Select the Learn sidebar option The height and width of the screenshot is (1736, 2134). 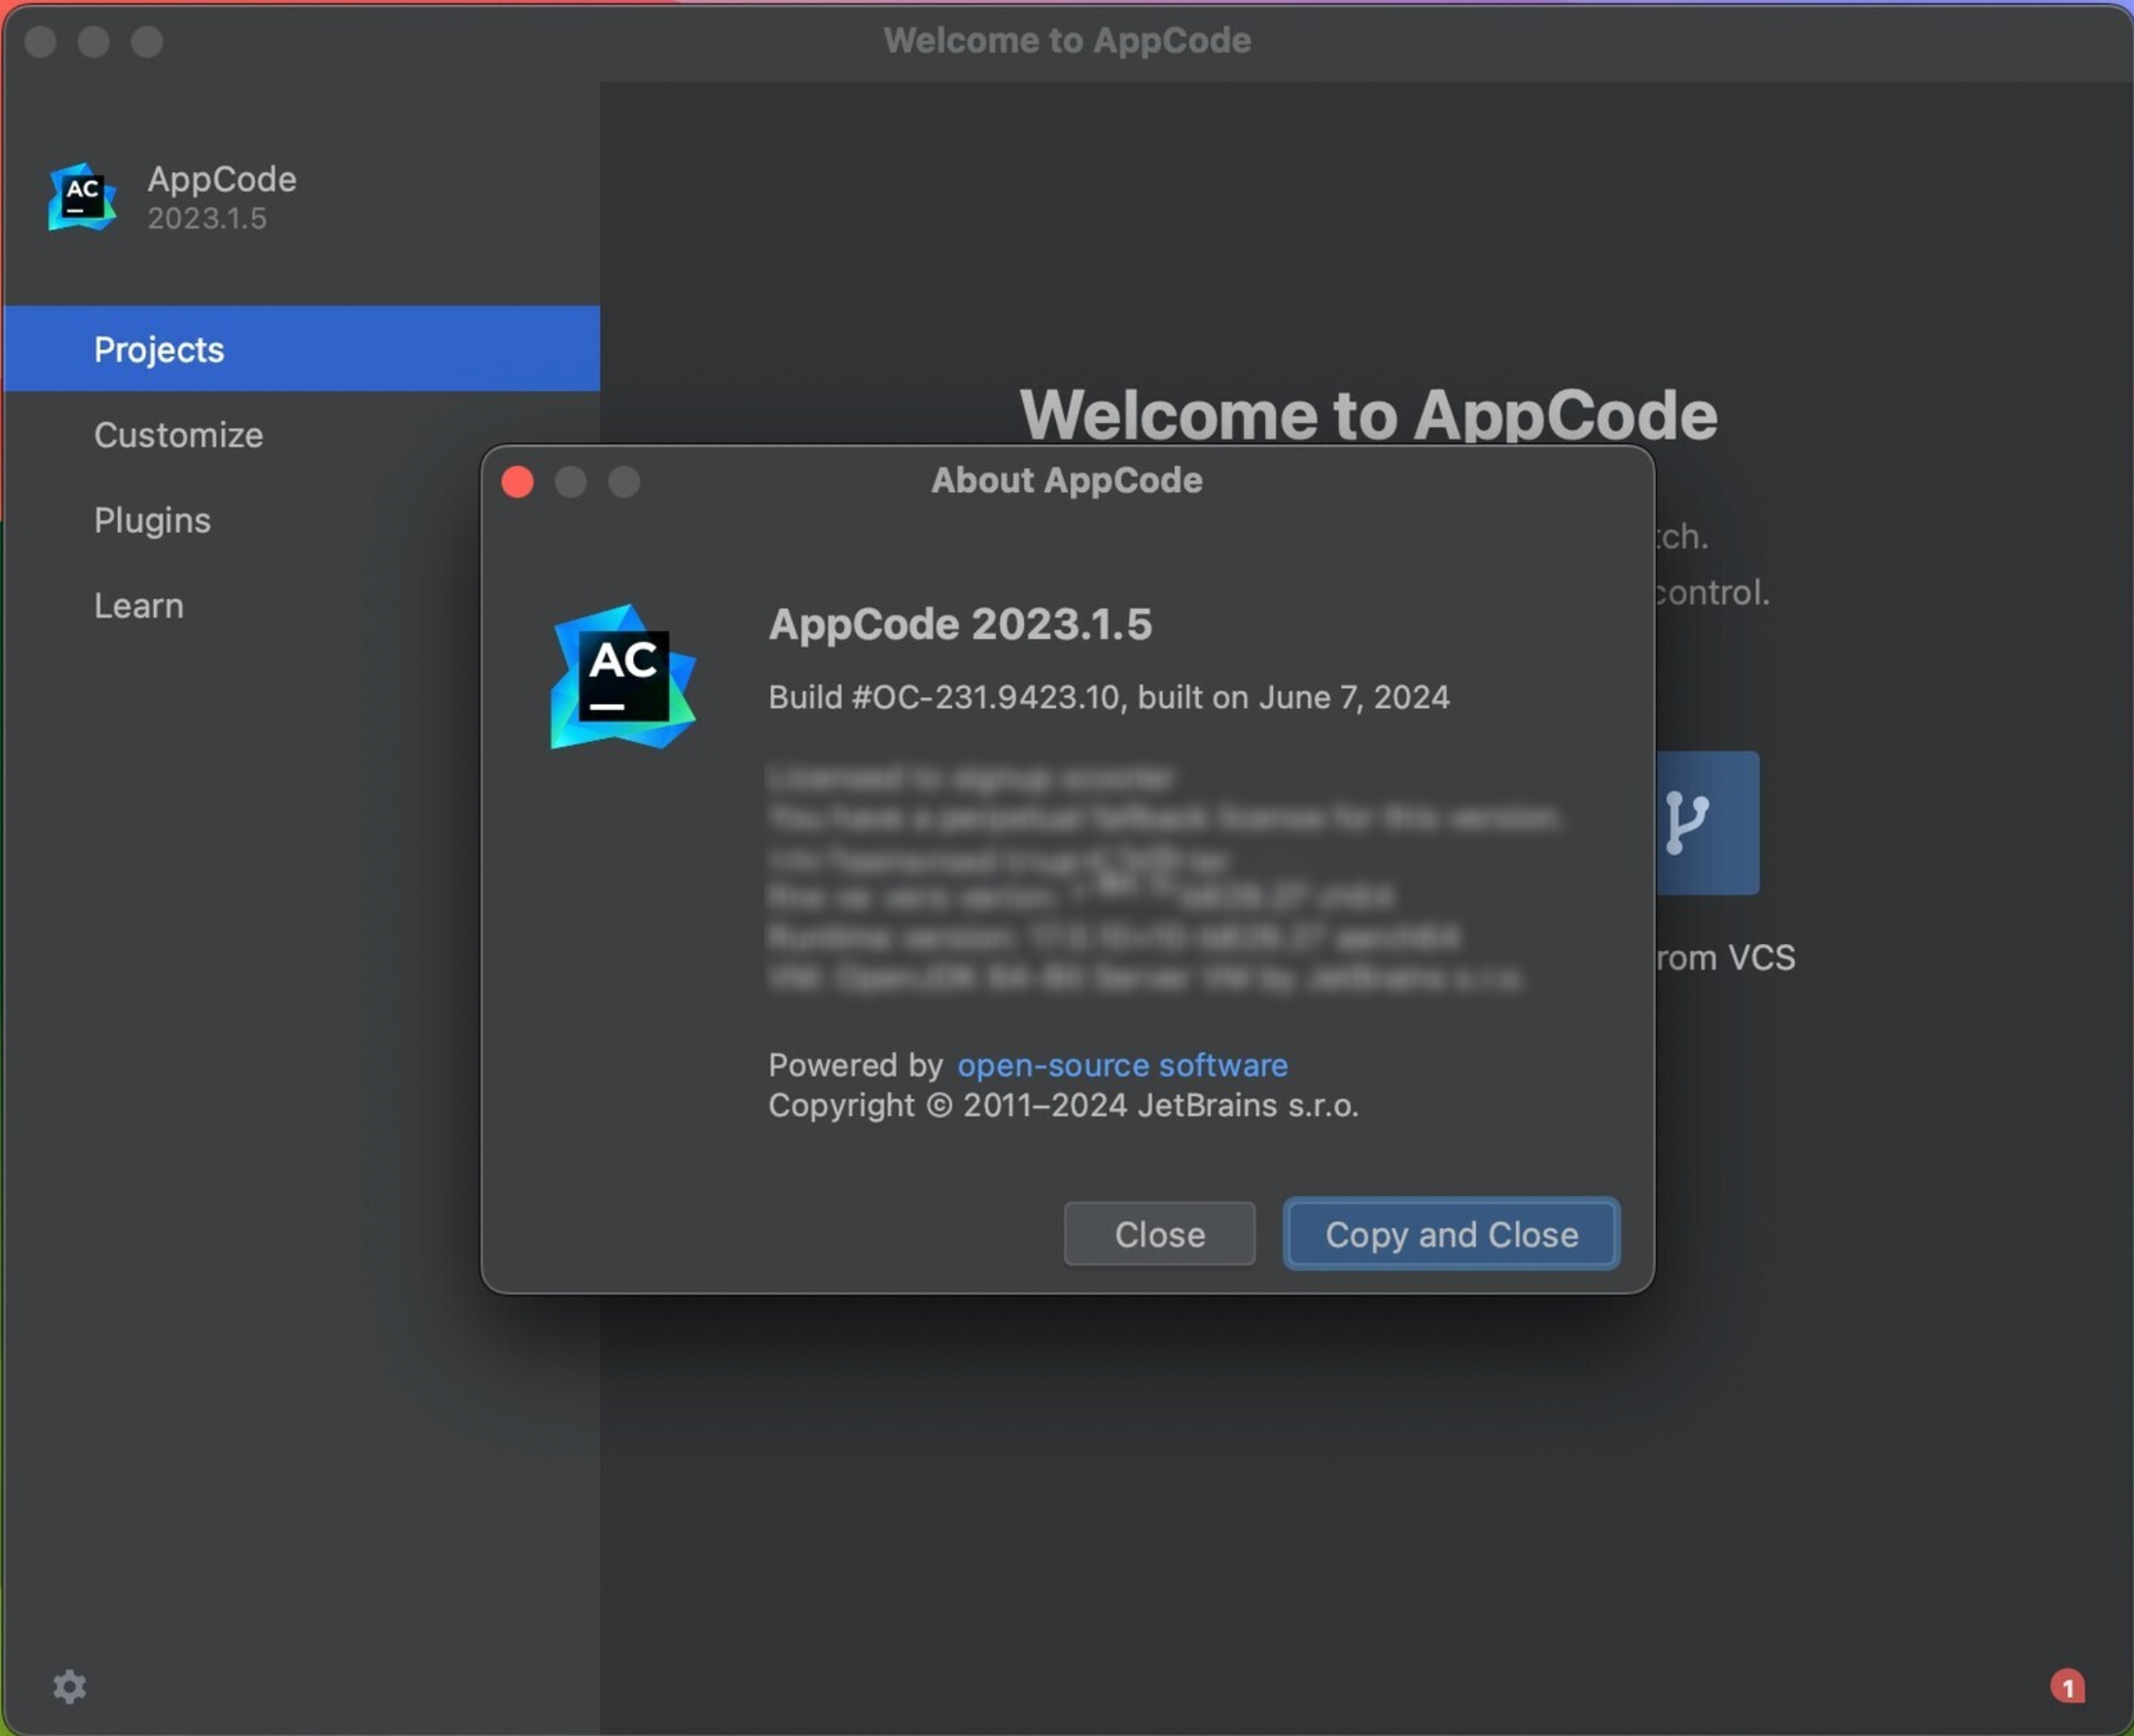[x=136, y=604]
